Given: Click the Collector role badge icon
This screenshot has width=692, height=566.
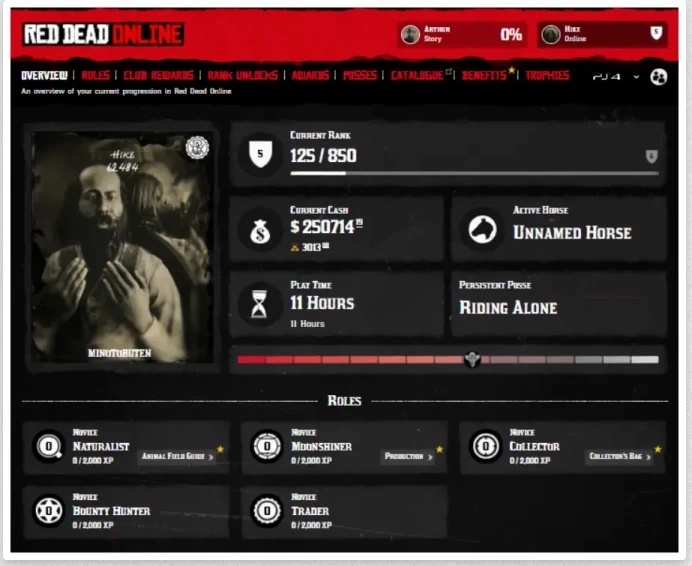Looking at the screenshot, I should click(485, 446).
